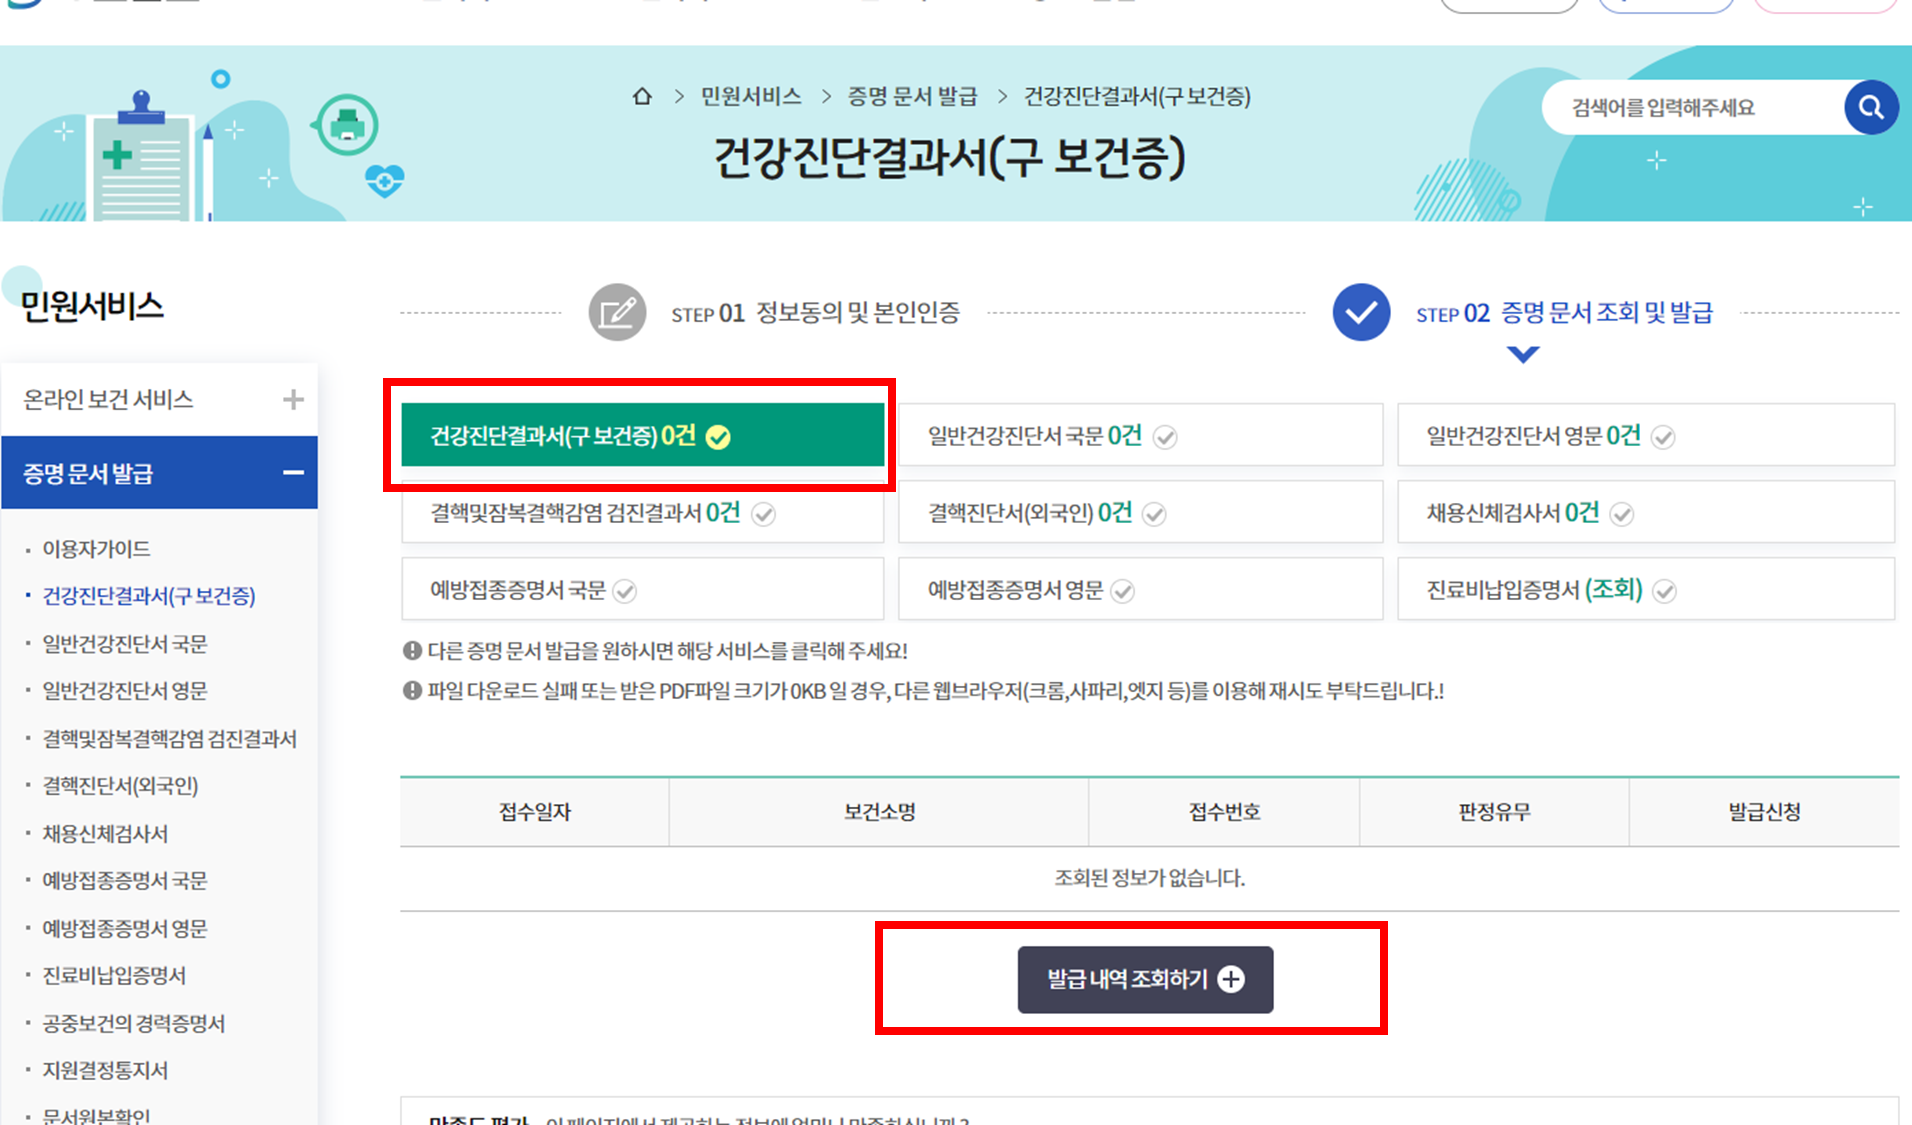Click the down arrow below STEP 02

tap(1522, 354)
